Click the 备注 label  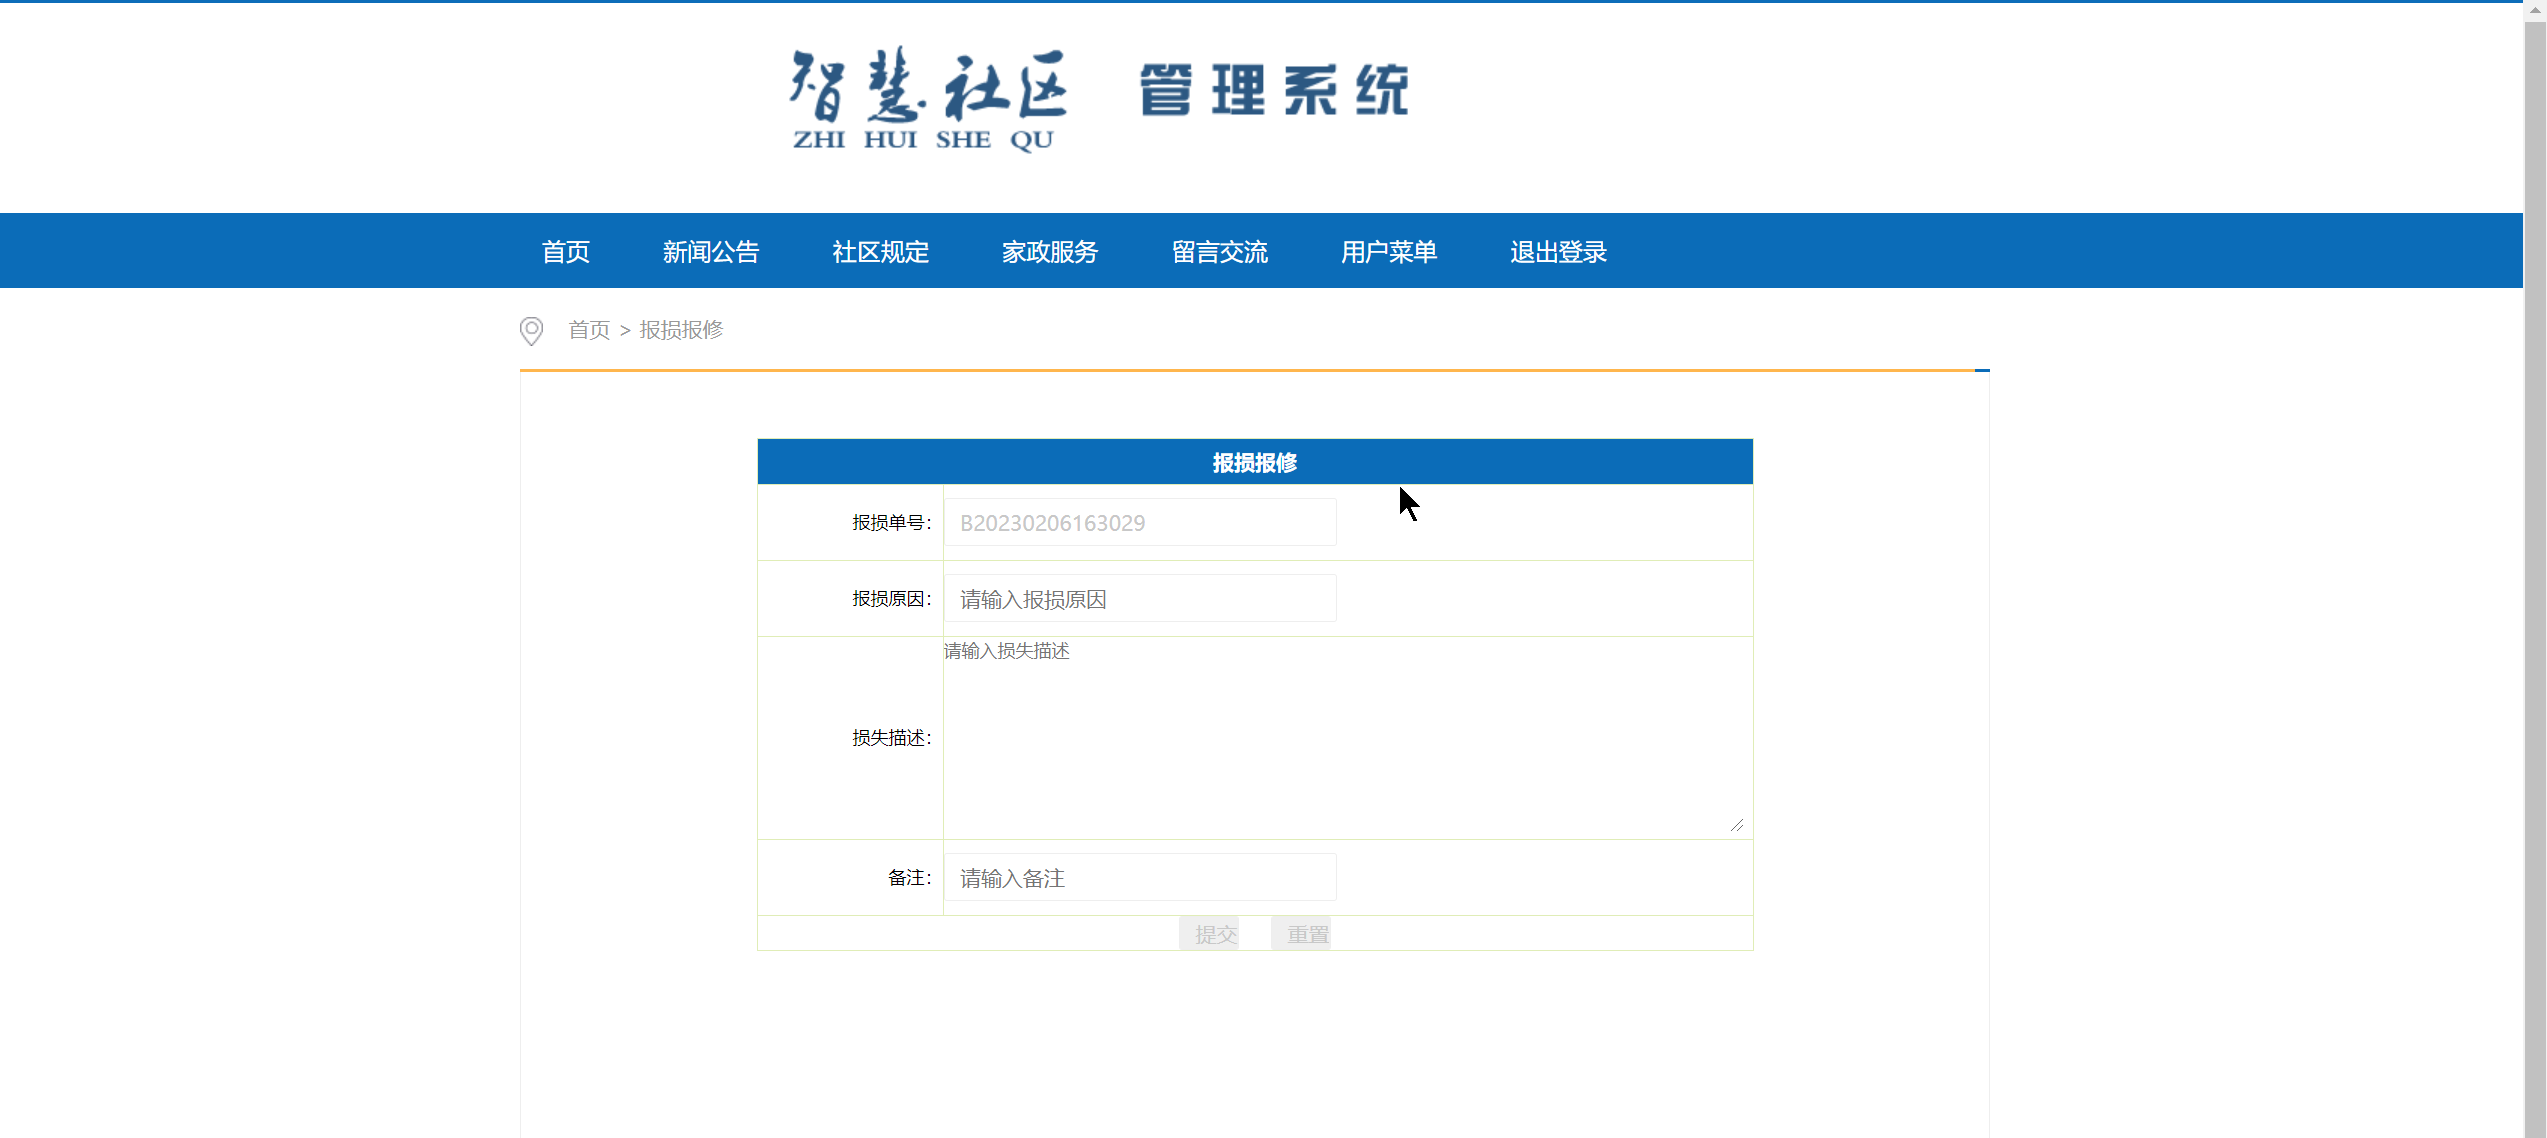(909, 878)
